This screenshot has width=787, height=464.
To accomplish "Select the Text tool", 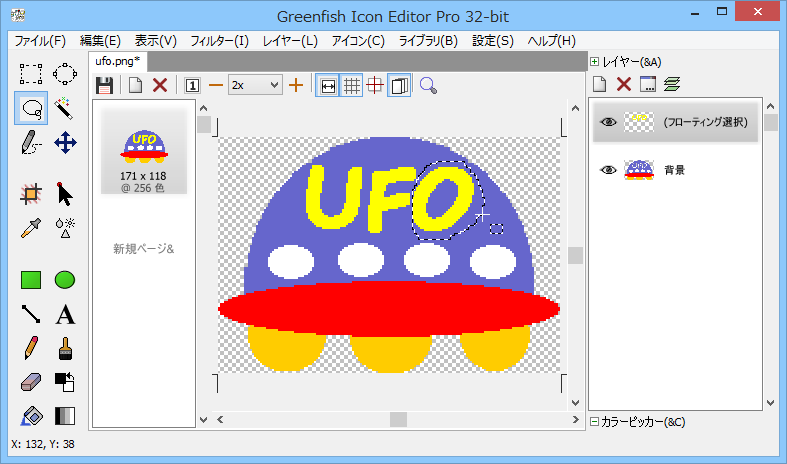I will (65, 315).
